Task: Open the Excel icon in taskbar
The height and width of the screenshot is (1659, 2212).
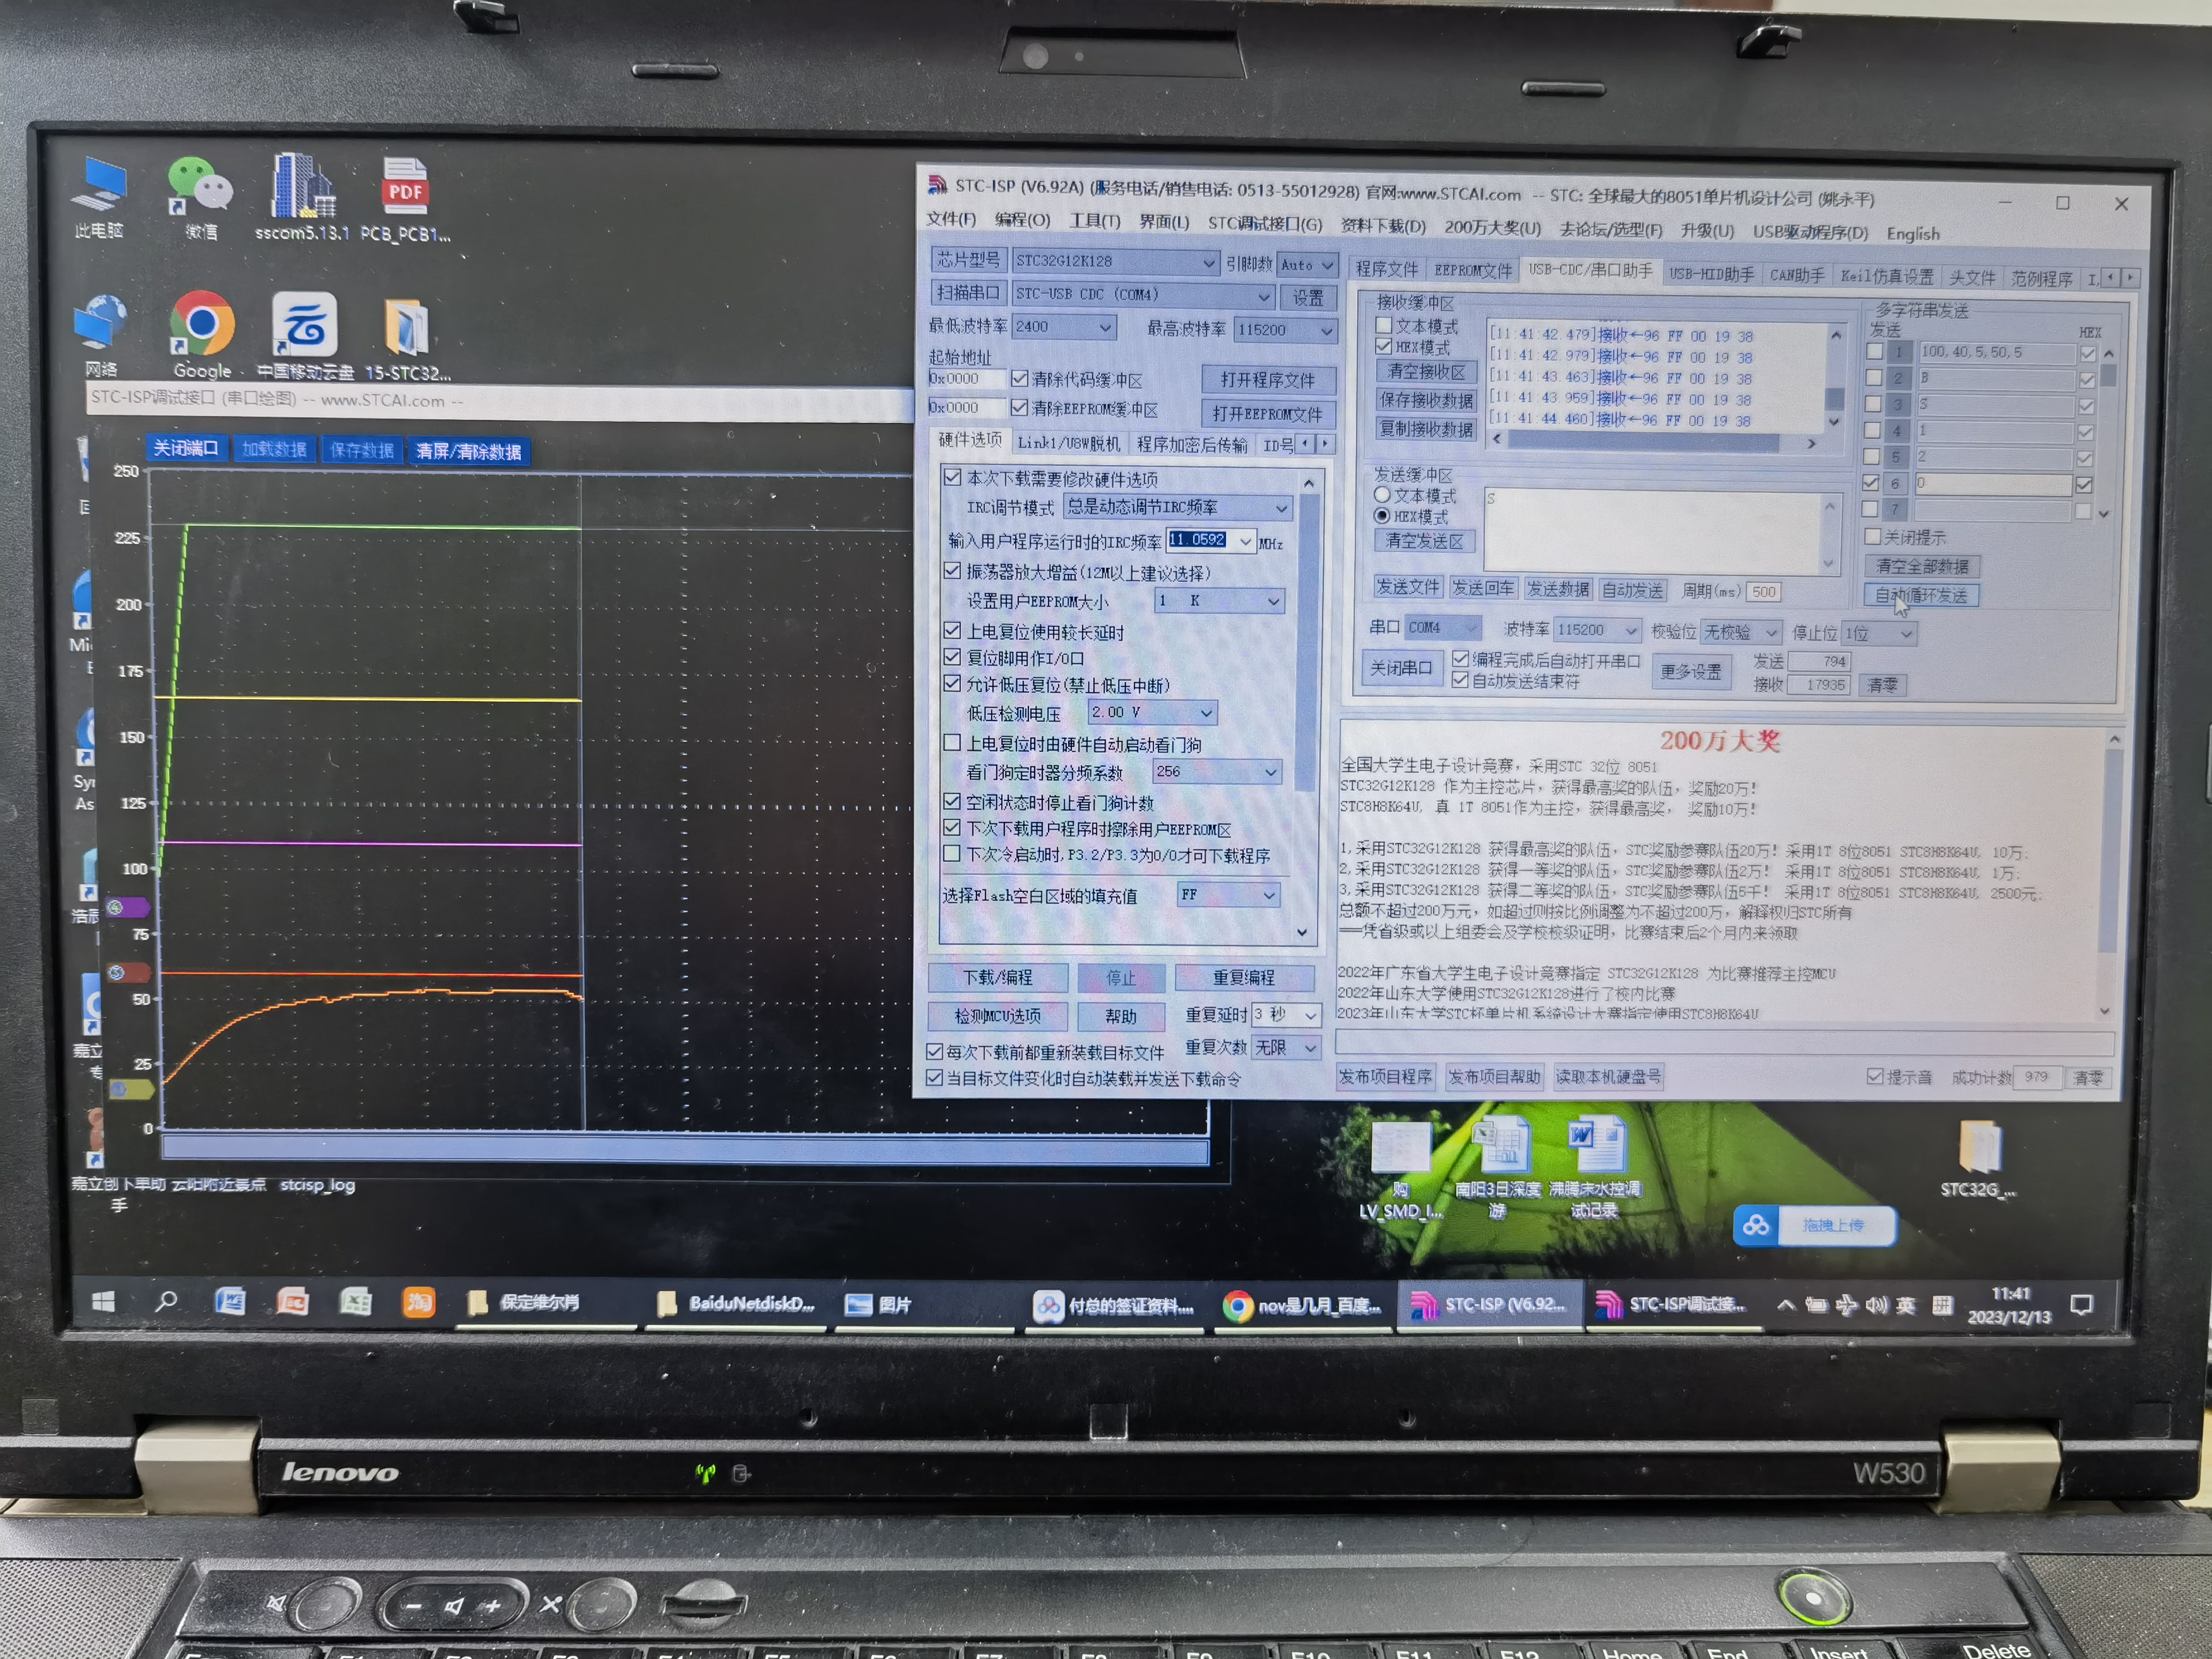Action: (x=355, y=1303)
